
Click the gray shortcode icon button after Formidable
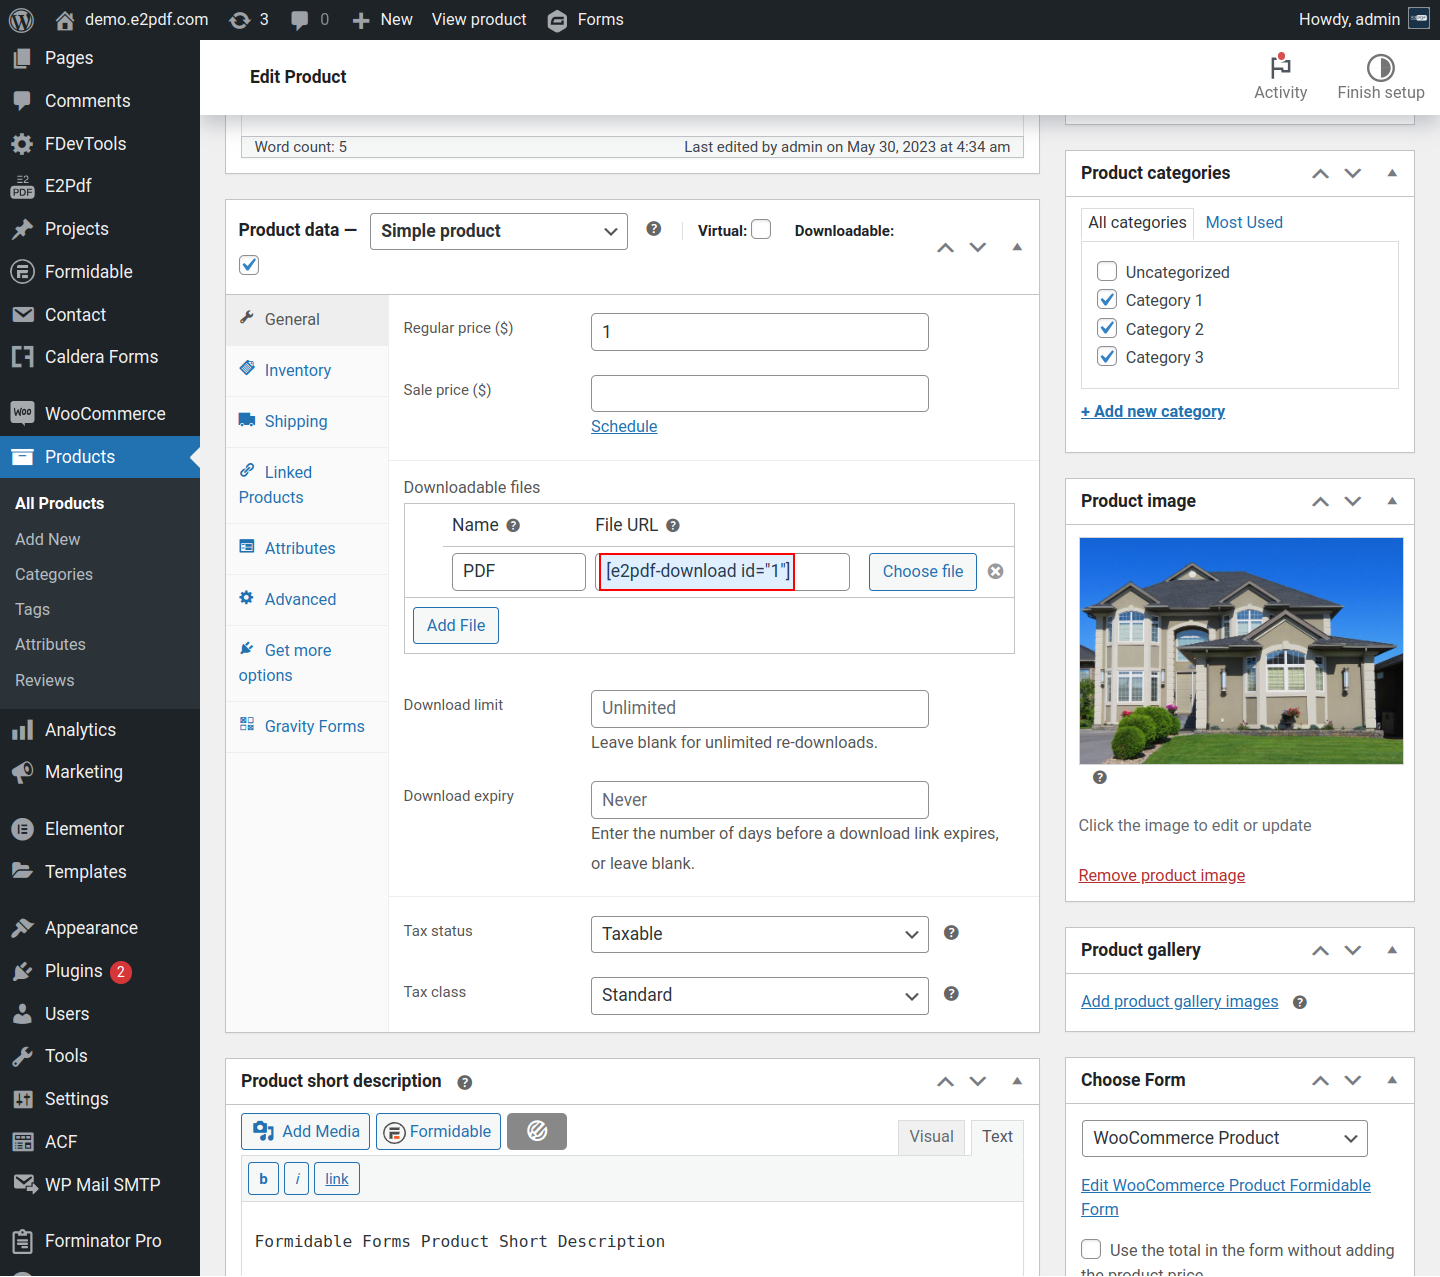[537, 1131]
